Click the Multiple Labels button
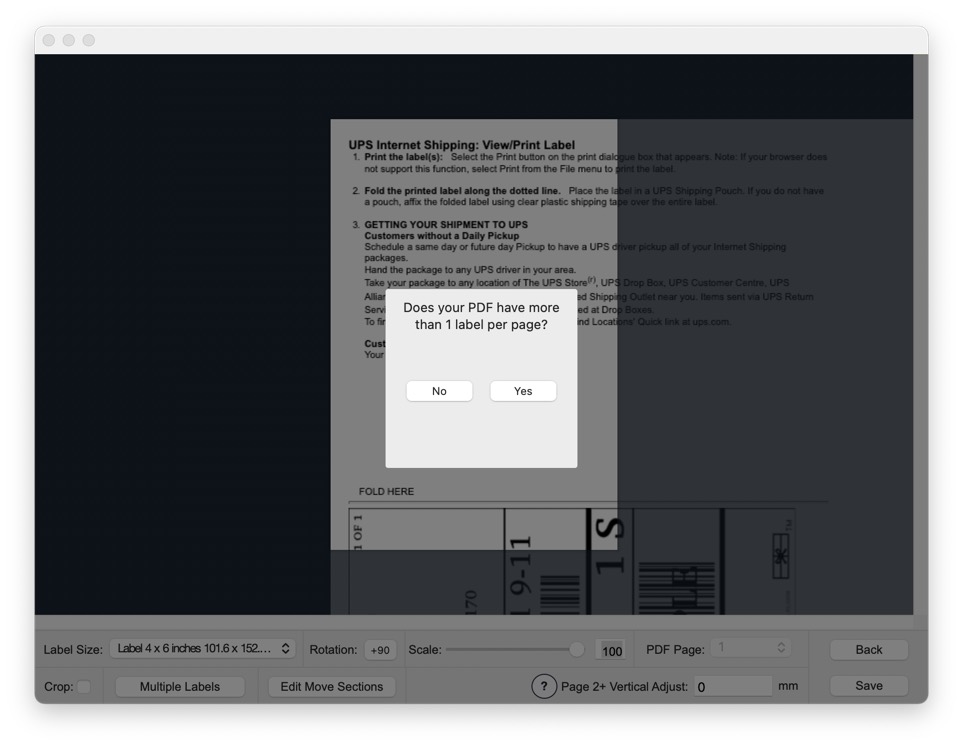This screenshot has height=746, width=962. pyautogui.click(x=180, y=687)
